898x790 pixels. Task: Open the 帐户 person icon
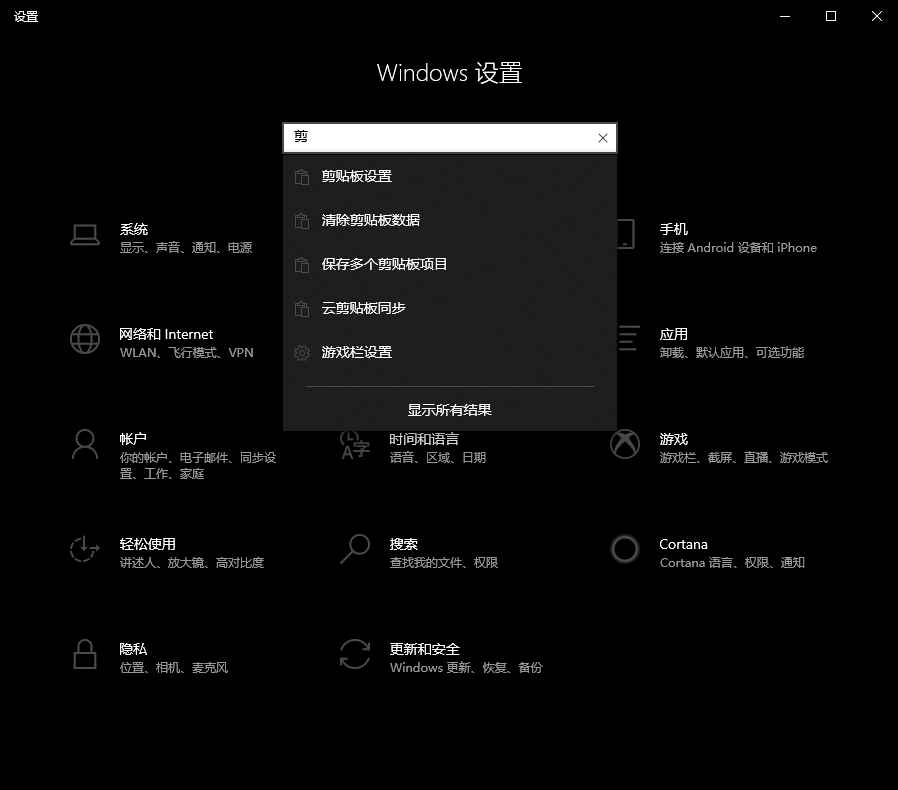pyautogui.click(x=85, y=445)
